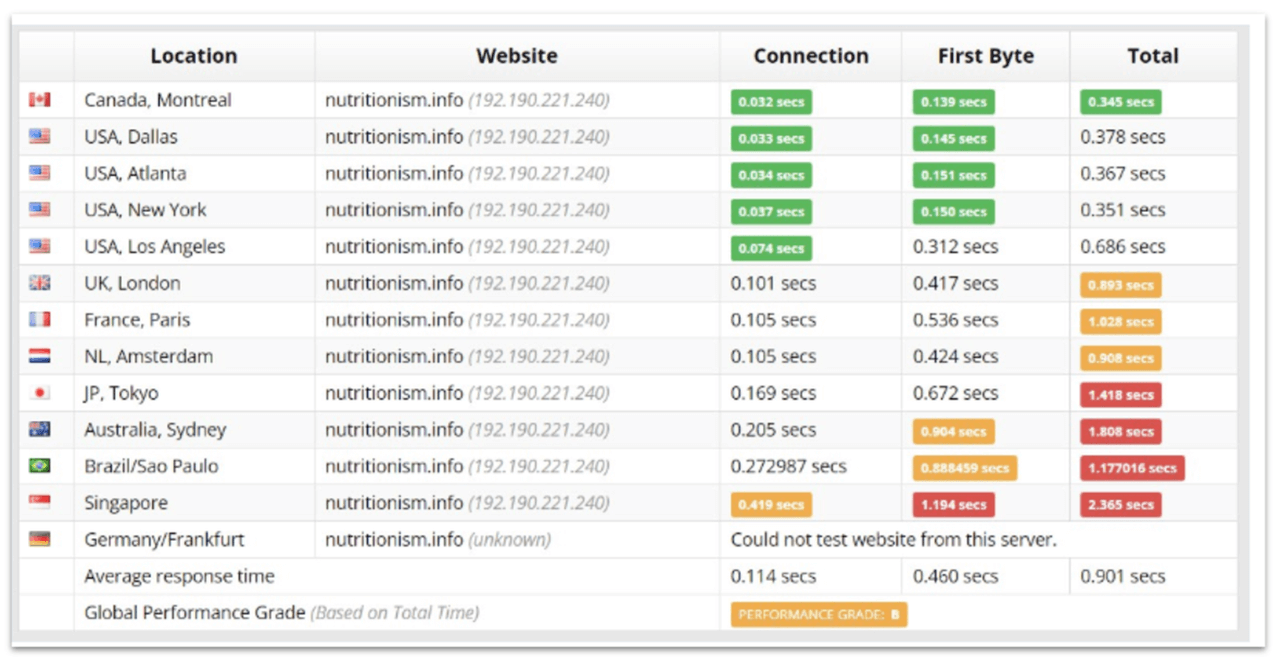Click the Netherlands flag icon for Amsterdam
The width and height of the screenshot is (1280, 661).
tap(40, 356)
